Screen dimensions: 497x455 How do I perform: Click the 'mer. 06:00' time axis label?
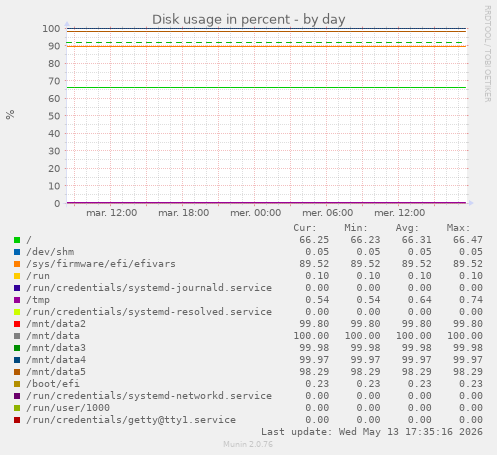pyautogui.click(x=328, y=213)
